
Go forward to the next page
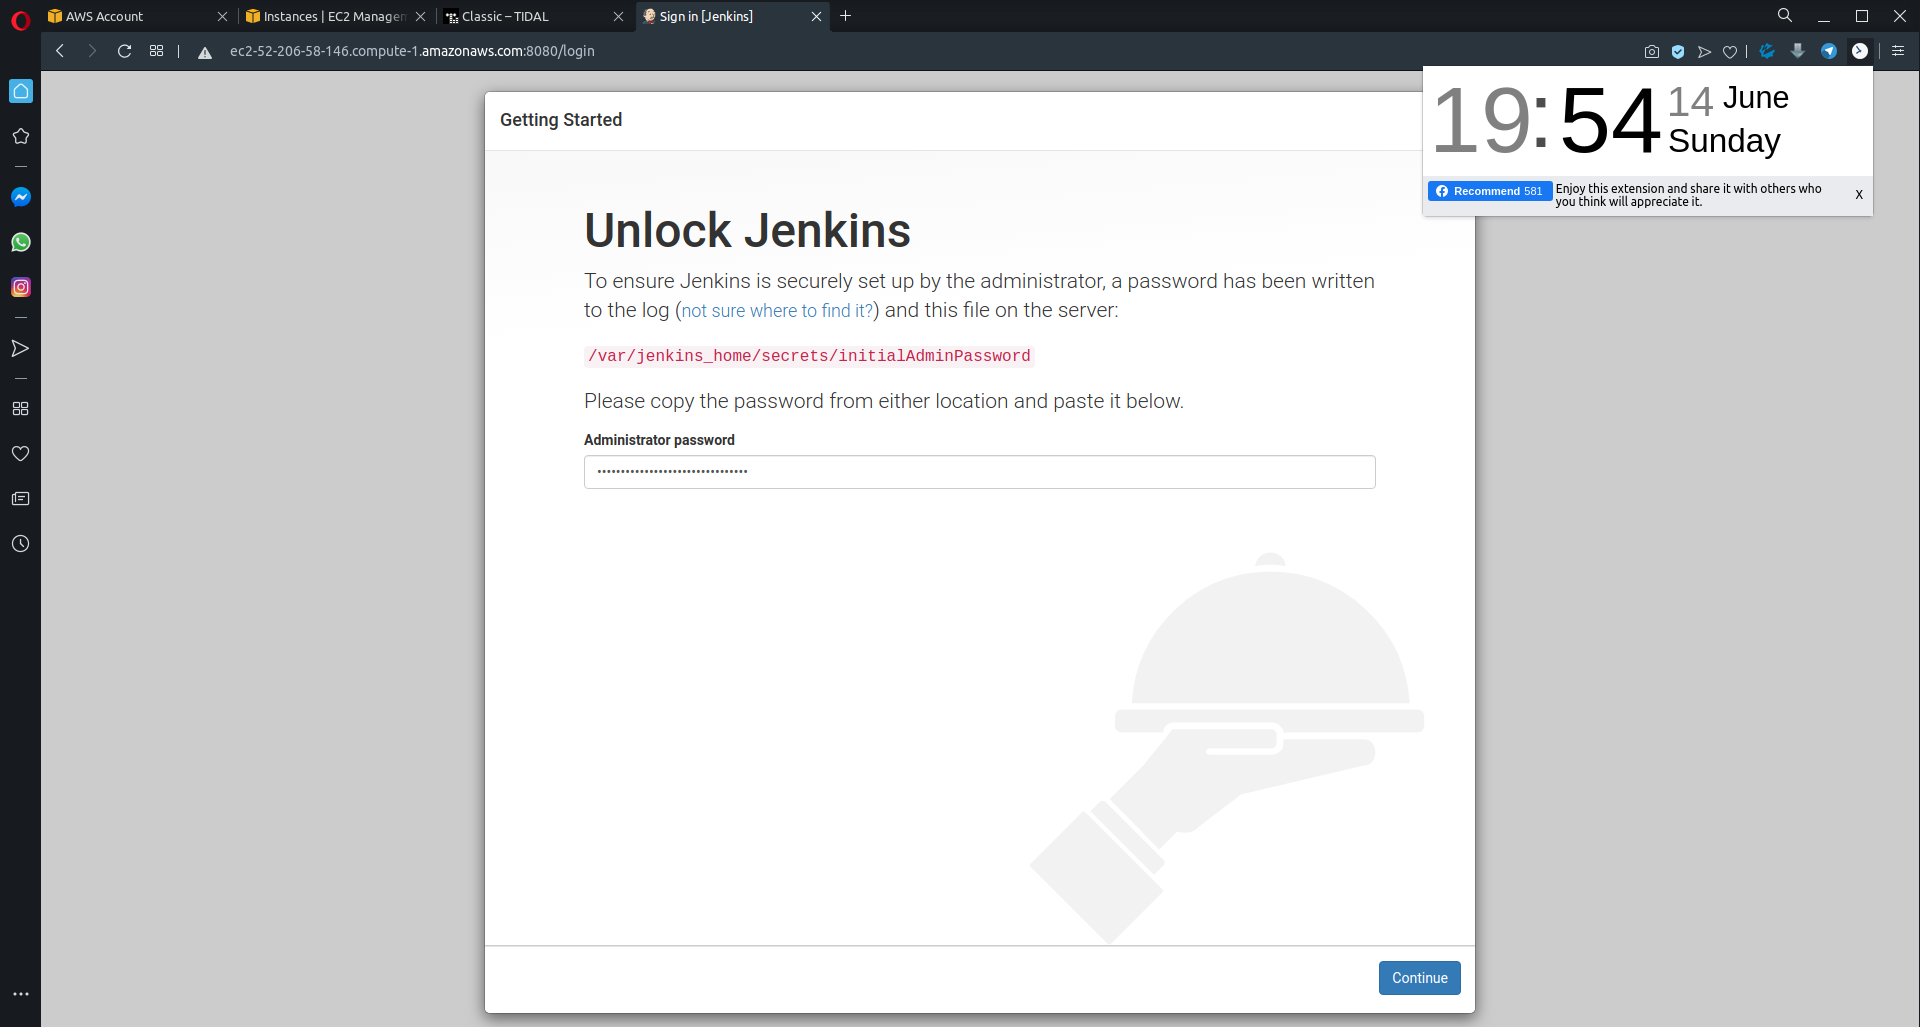tap(92, 51)
